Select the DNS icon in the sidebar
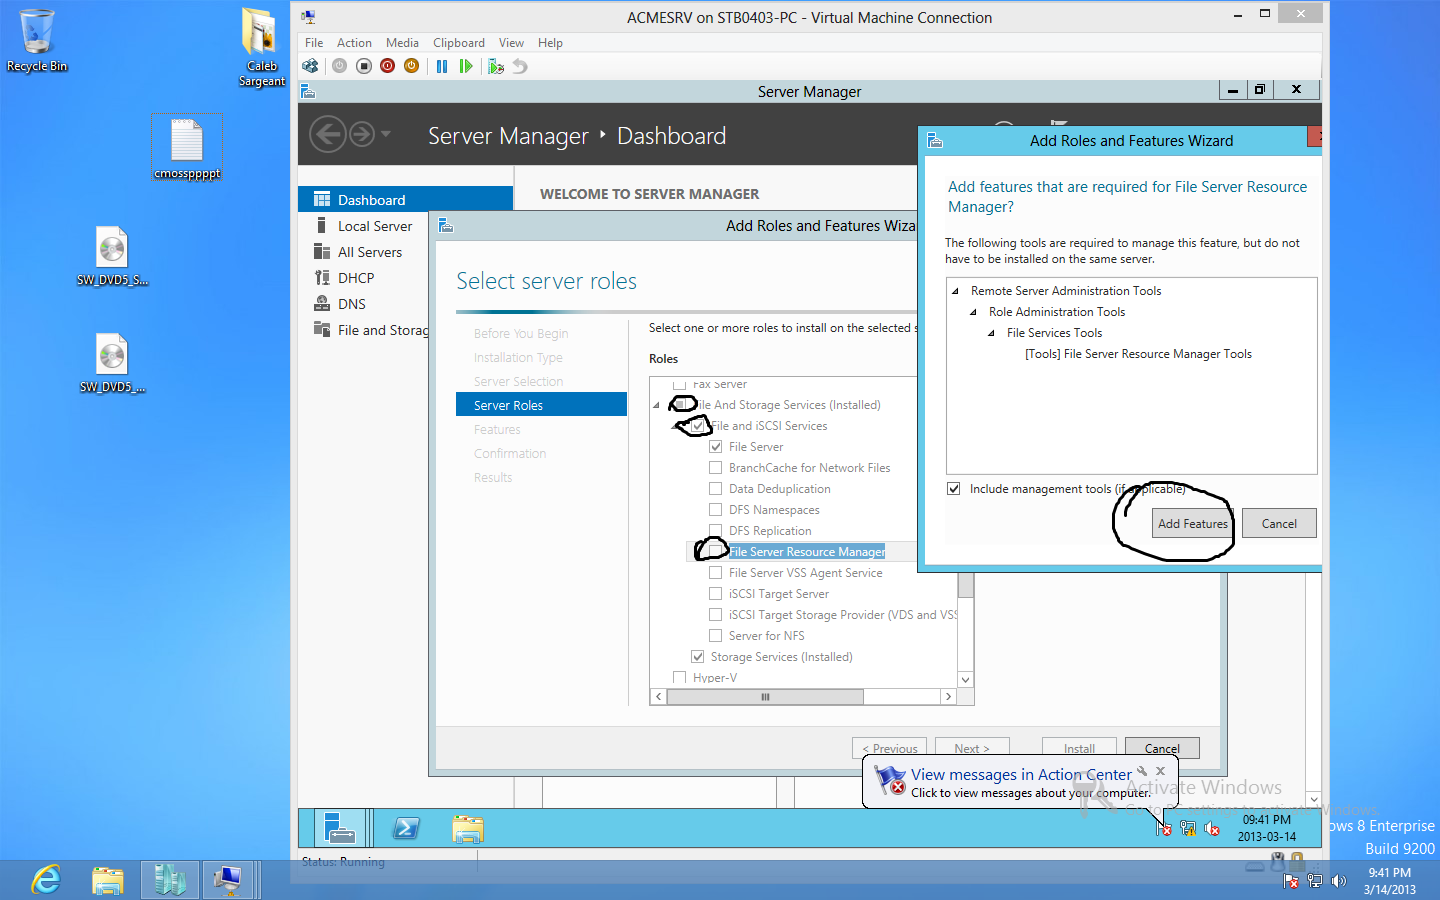The image size is (1440, 900). [x=322, y=304]
